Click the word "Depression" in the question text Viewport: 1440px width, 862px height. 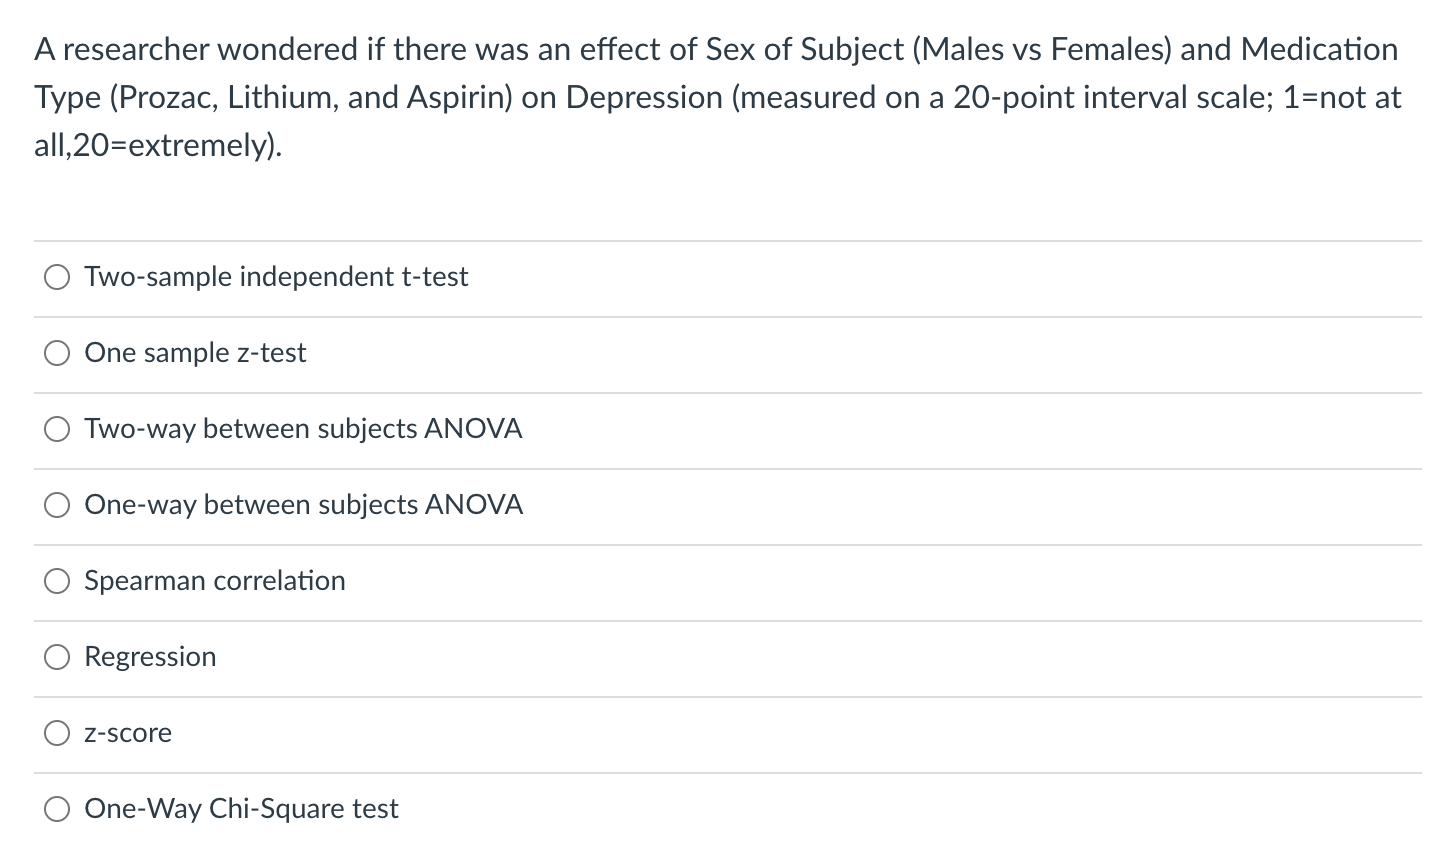tap(644, 97)
